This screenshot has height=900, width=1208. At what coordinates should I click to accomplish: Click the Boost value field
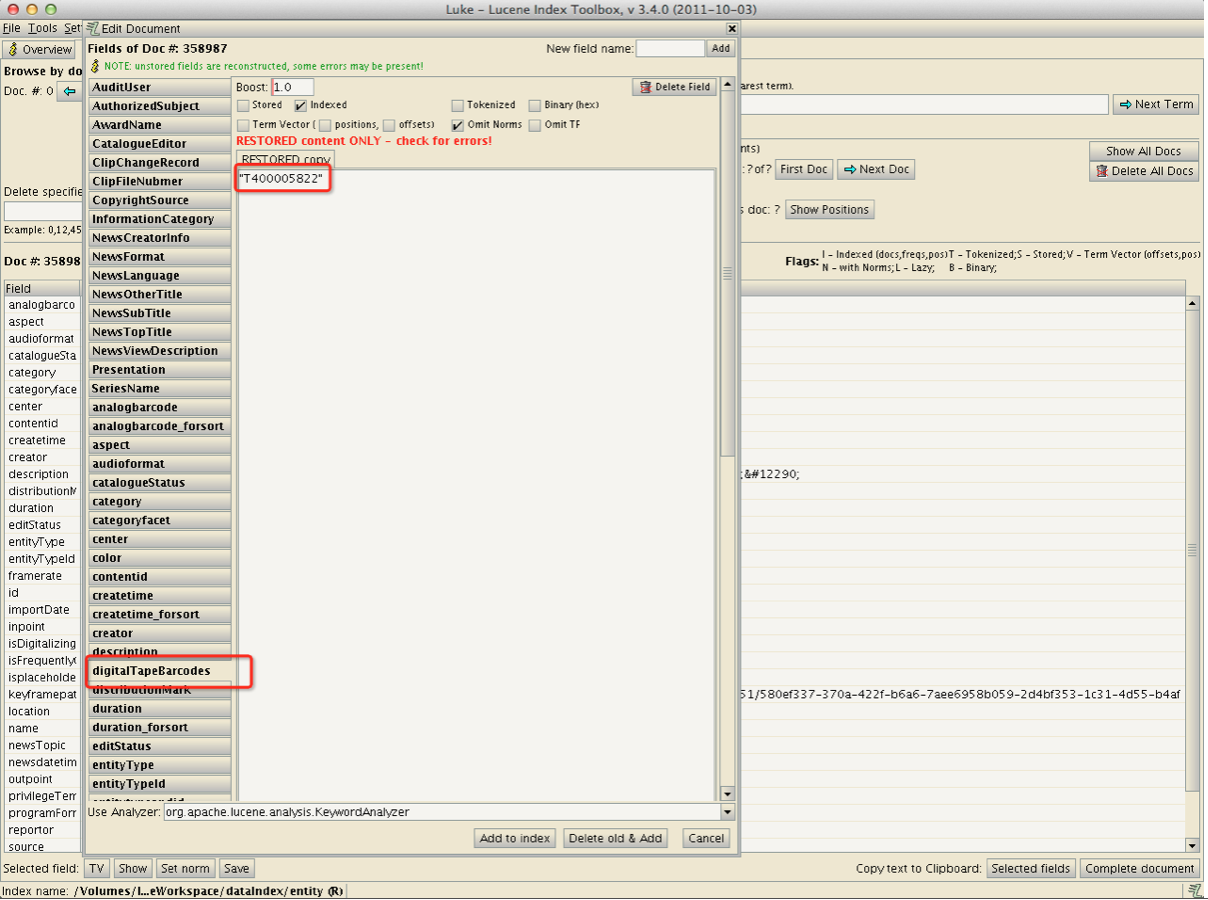pos(293,87)
